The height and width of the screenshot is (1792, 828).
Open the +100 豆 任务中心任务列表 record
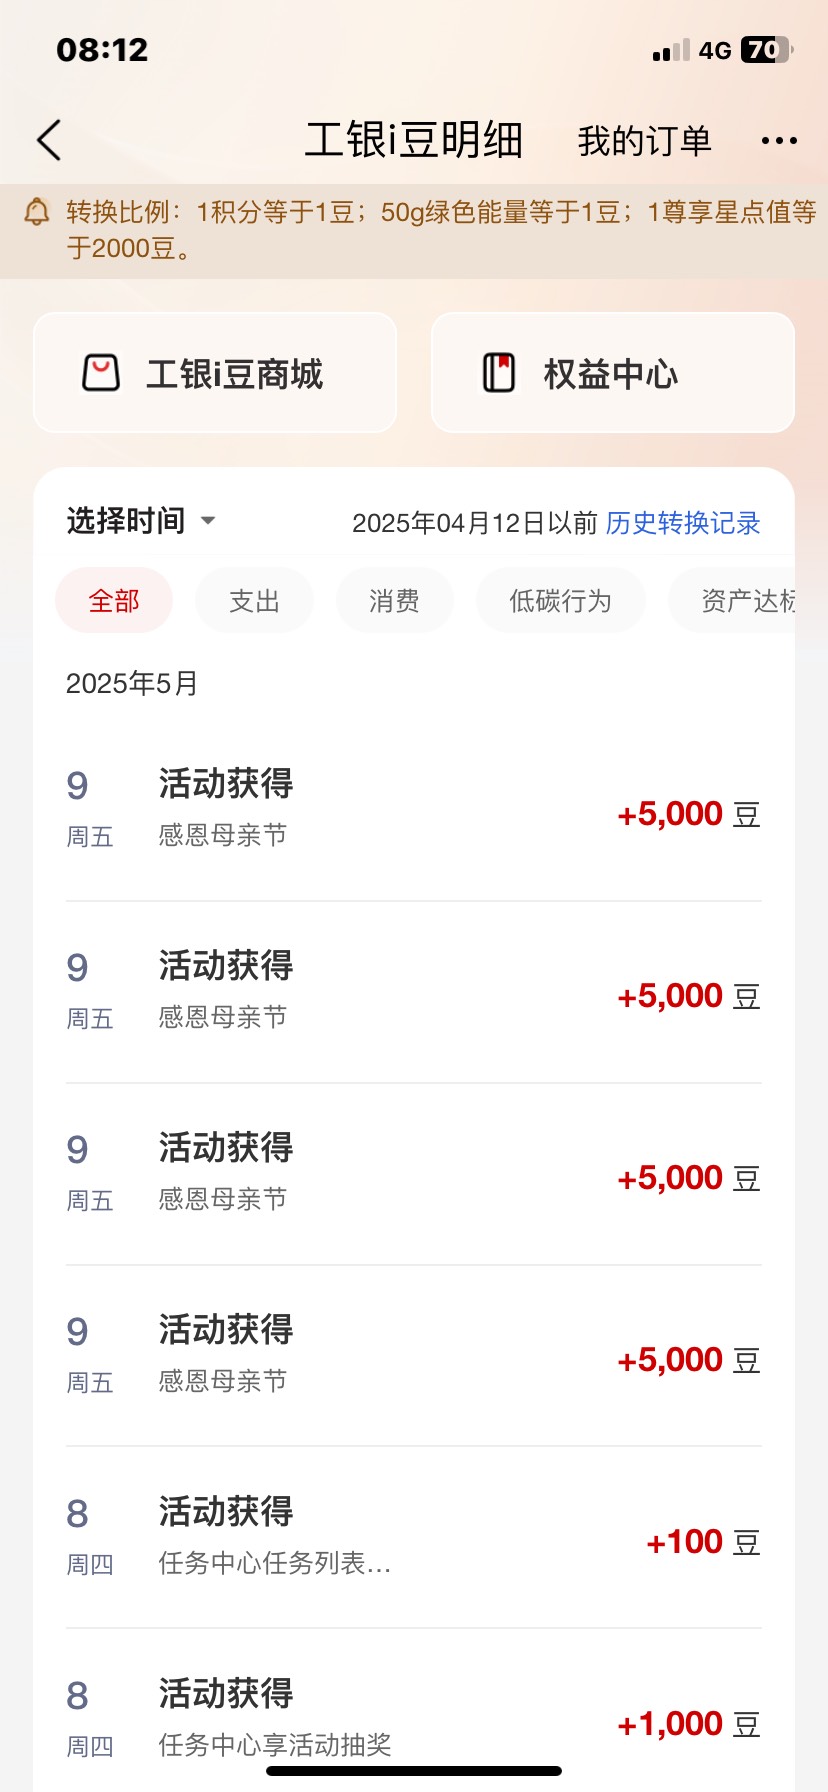(414, 1538)
